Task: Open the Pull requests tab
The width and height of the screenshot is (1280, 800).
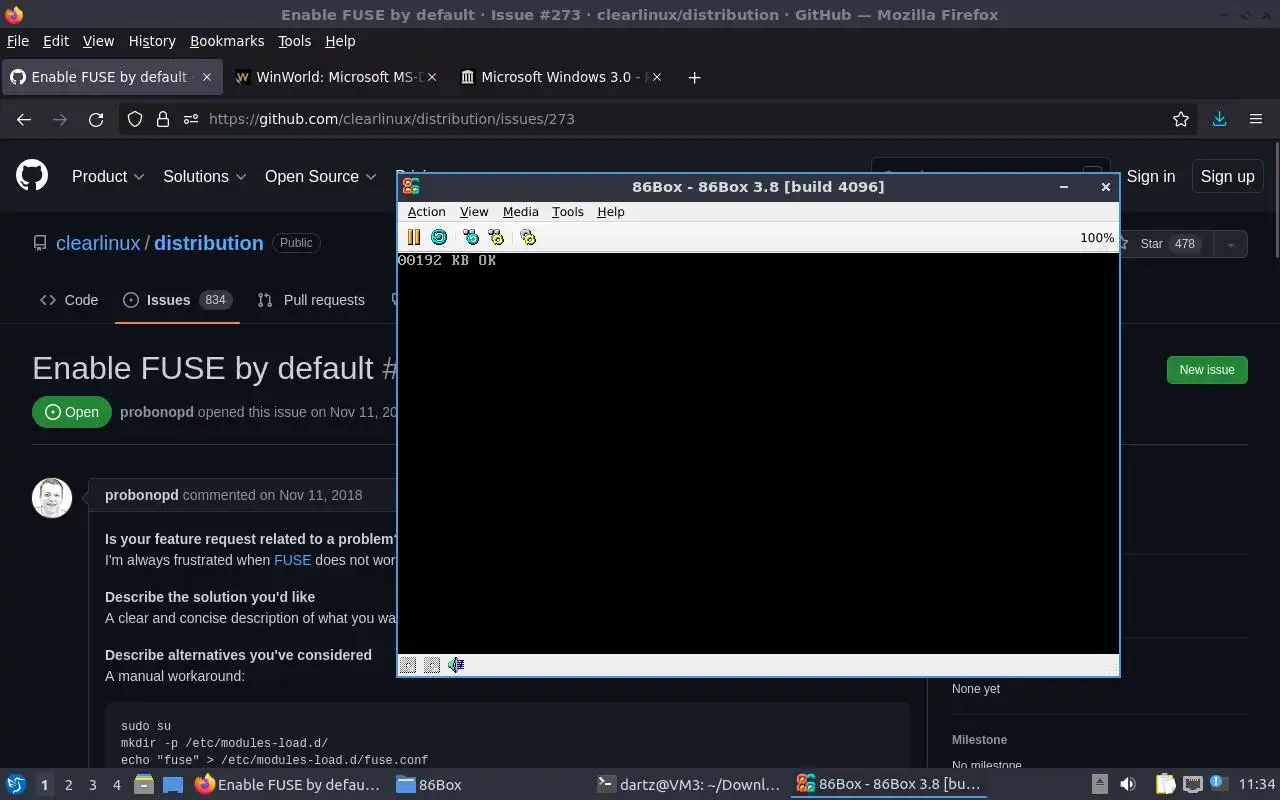Action: tap(311, 300)
